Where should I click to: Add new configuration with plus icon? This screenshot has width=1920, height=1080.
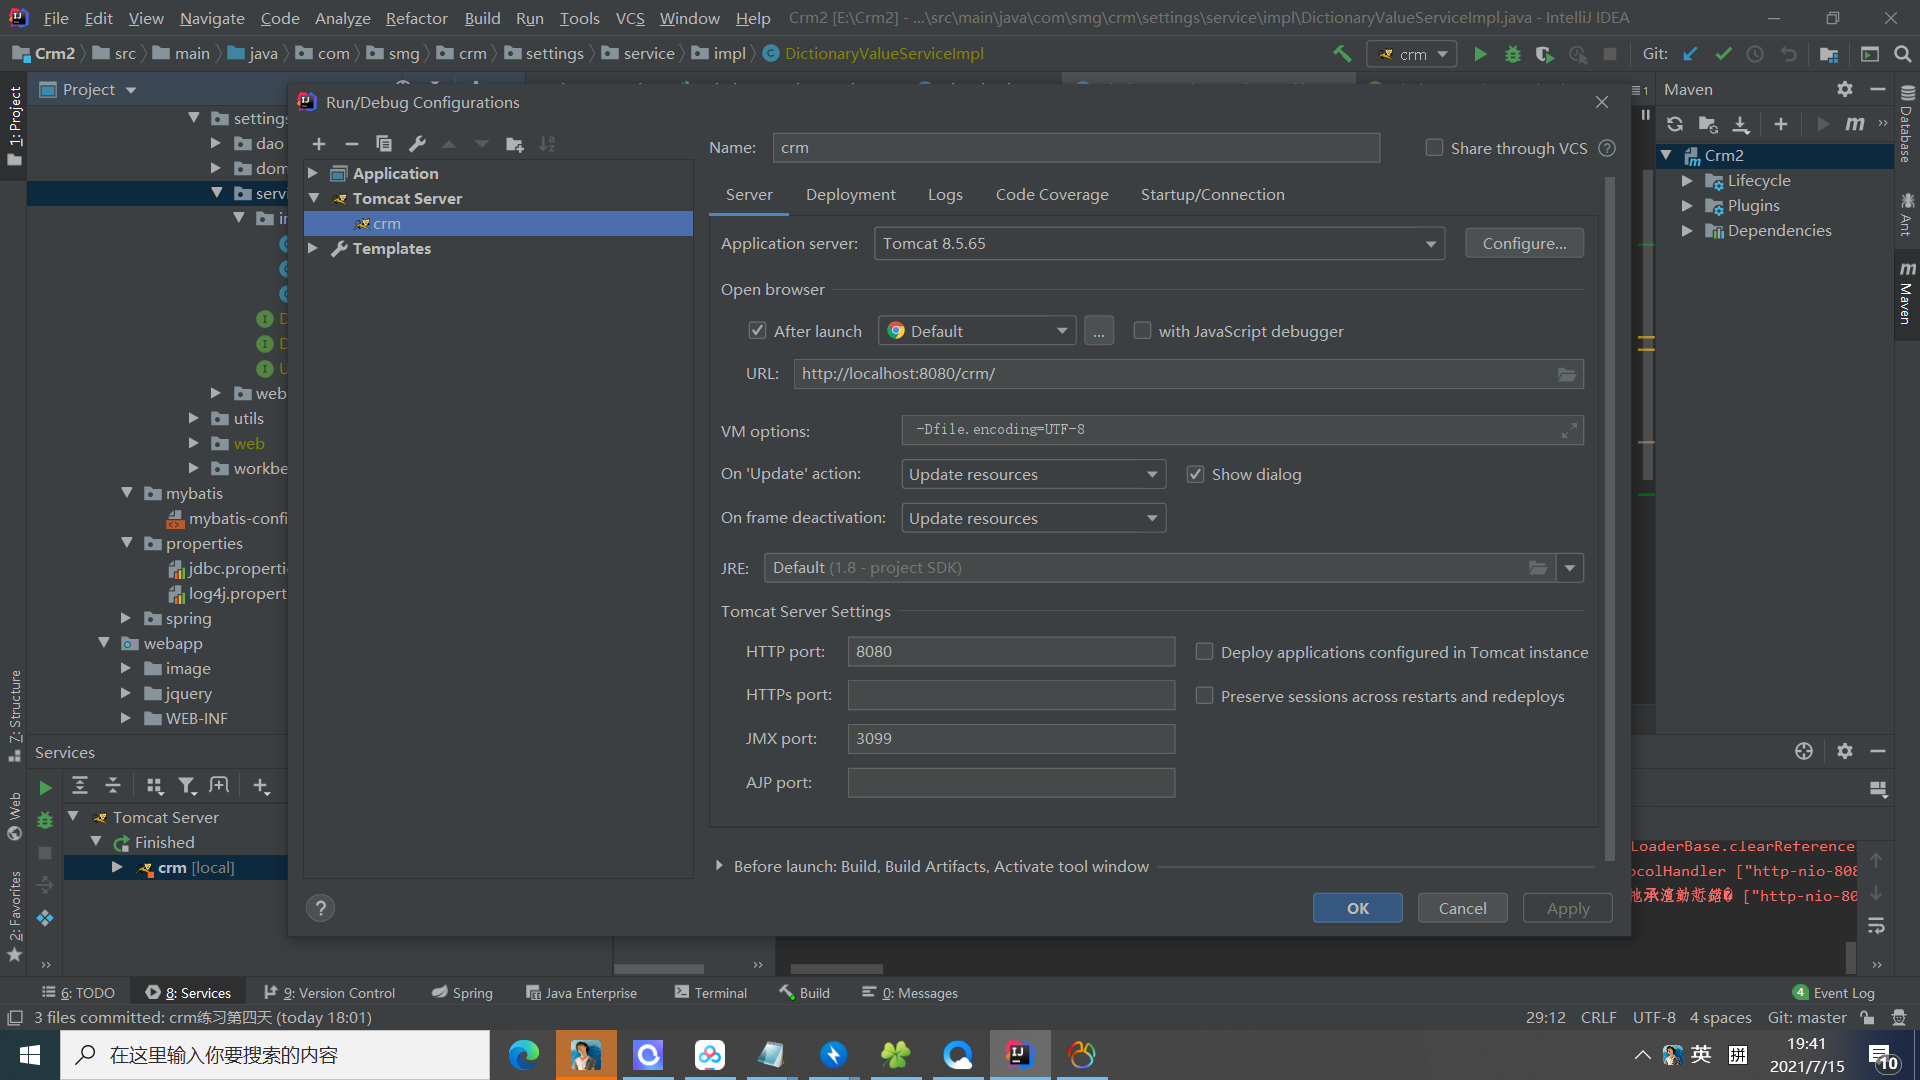[x=319, y=144]
